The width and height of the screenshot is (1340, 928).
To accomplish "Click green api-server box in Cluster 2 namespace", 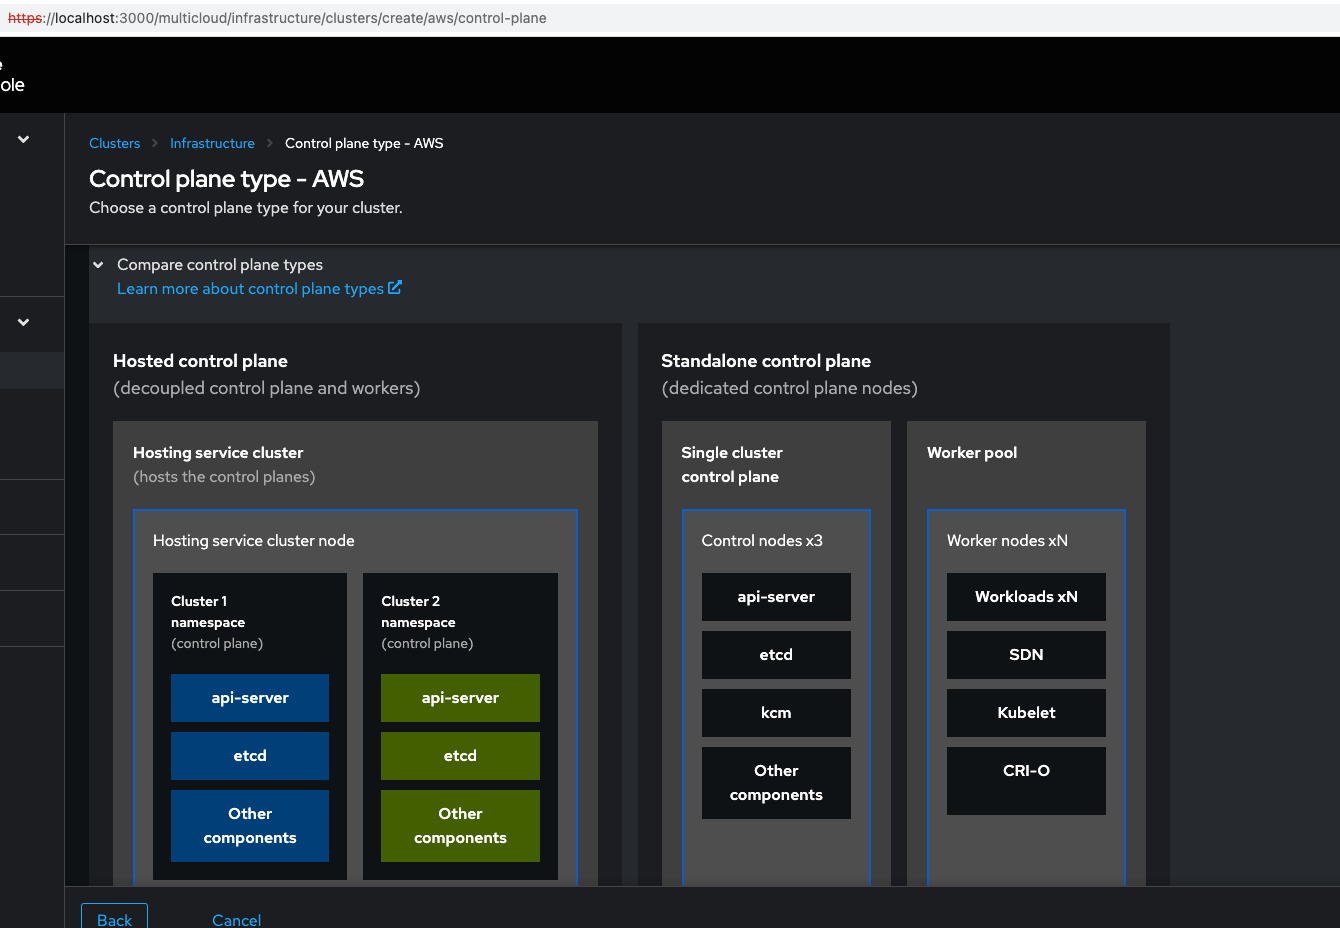I will (x=460, y=698).
